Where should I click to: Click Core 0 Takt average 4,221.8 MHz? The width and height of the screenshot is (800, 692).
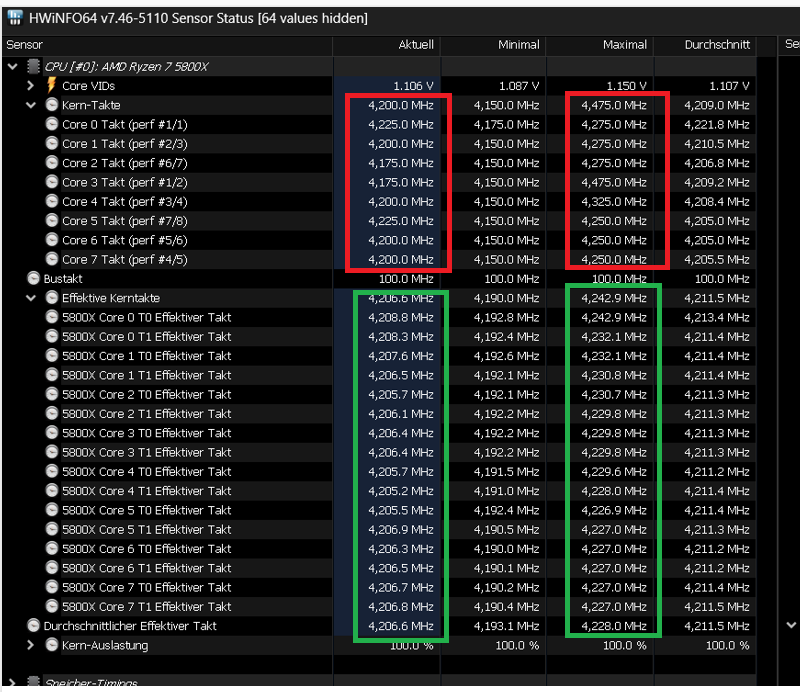tap(717, 125)
